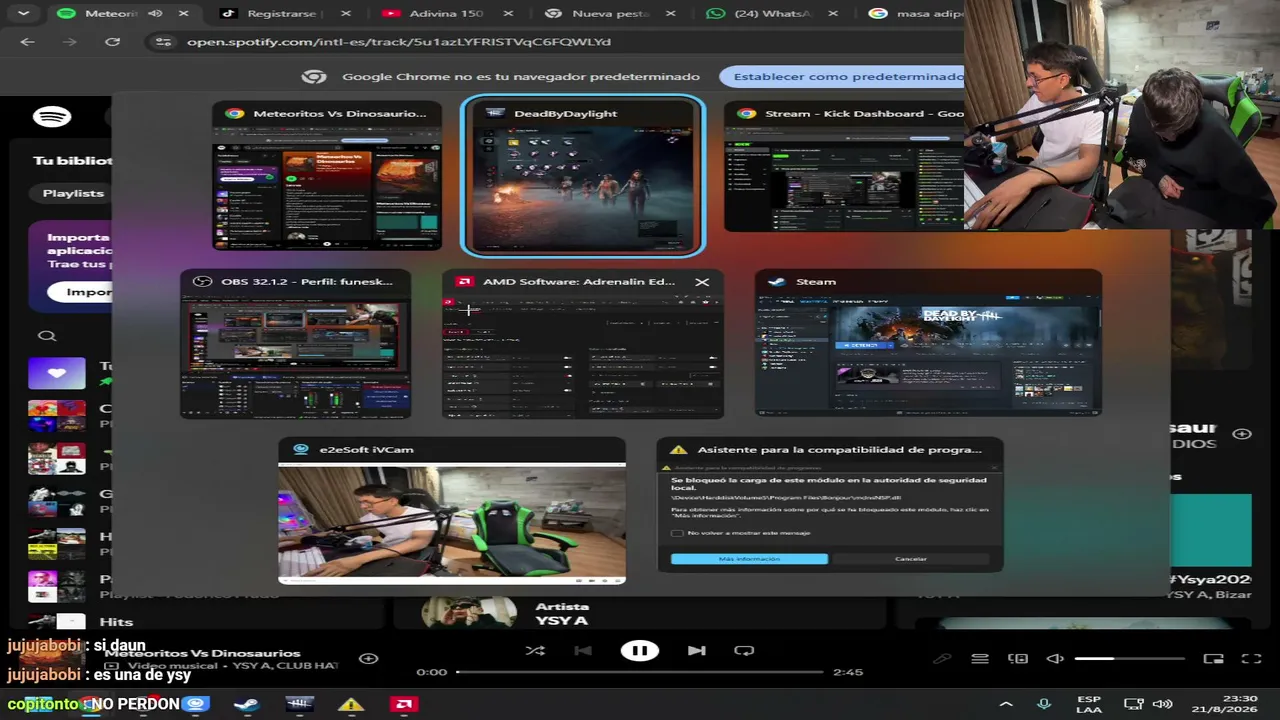Click Establecer como predeterminado button
The image size is (1280, 720).
pos(848,77)
